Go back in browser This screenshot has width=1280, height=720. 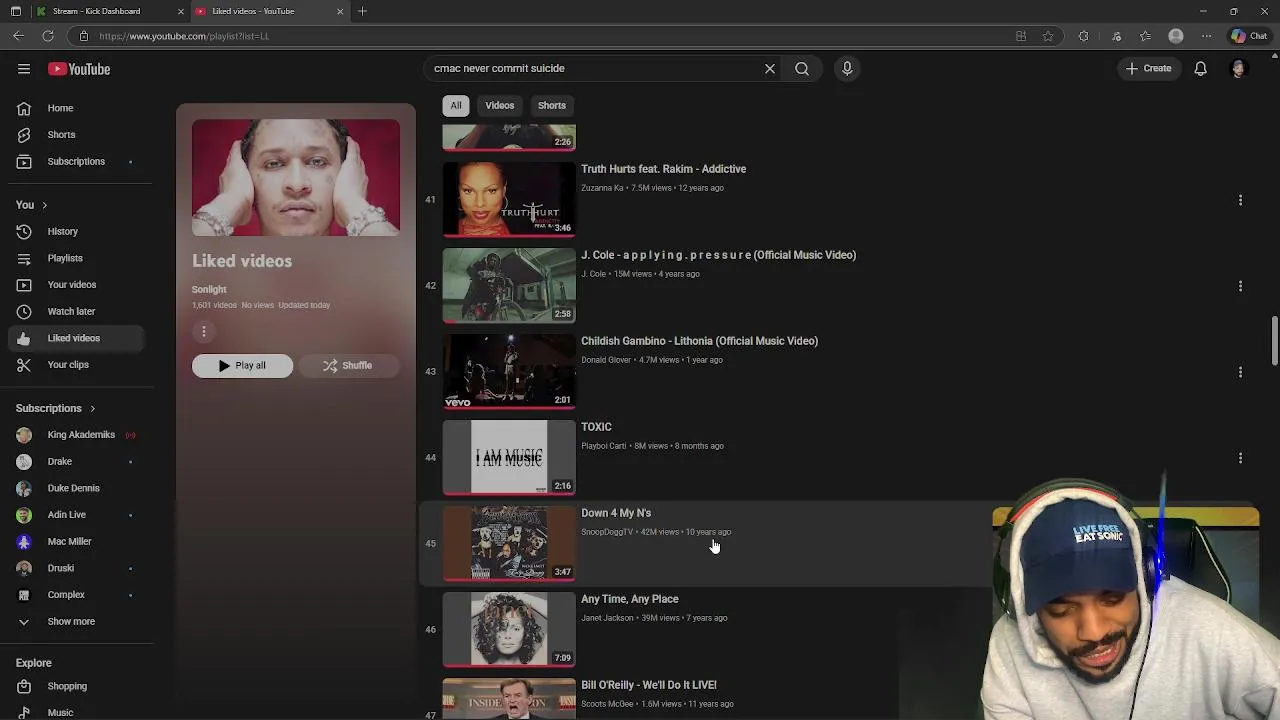point(18,36)
